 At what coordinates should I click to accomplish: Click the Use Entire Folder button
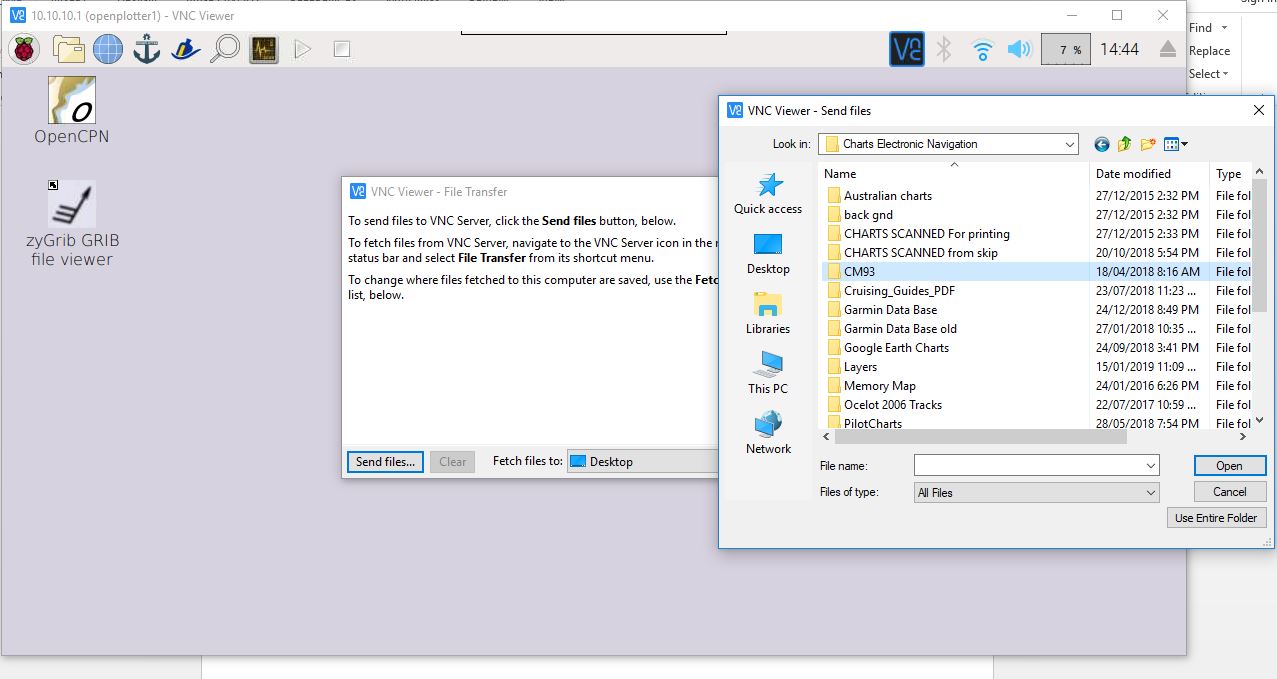pyautogui.click(x=1216, y=517)
